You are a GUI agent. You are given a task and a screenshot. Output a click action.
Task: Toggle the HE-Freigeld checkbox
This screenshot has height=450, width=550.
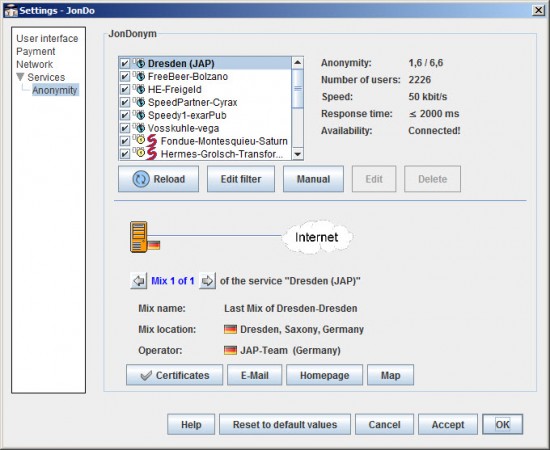[x=125, y=89]
